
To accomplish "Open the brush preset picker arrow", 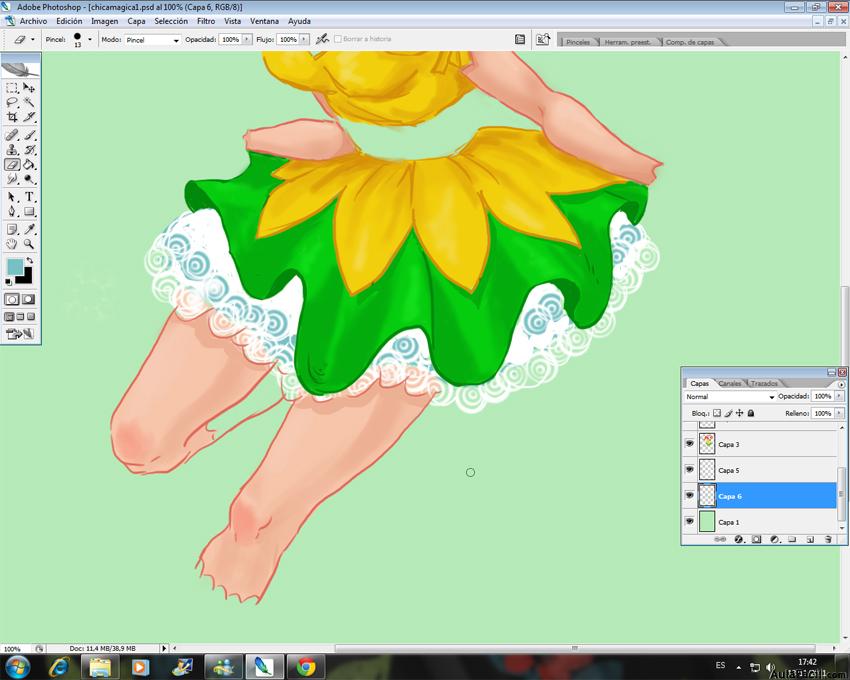I will coord(90,39).
